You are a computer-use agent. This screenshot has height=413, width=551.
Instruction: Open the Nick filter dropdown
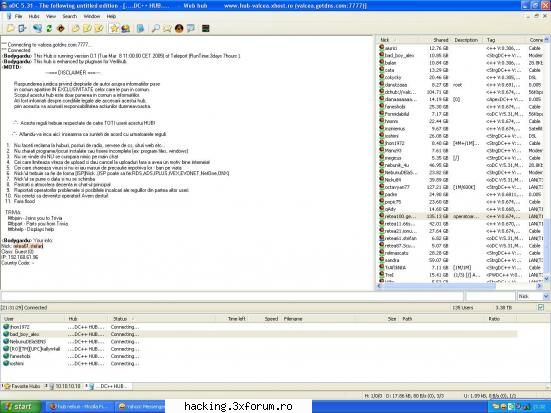click(546, 296)
